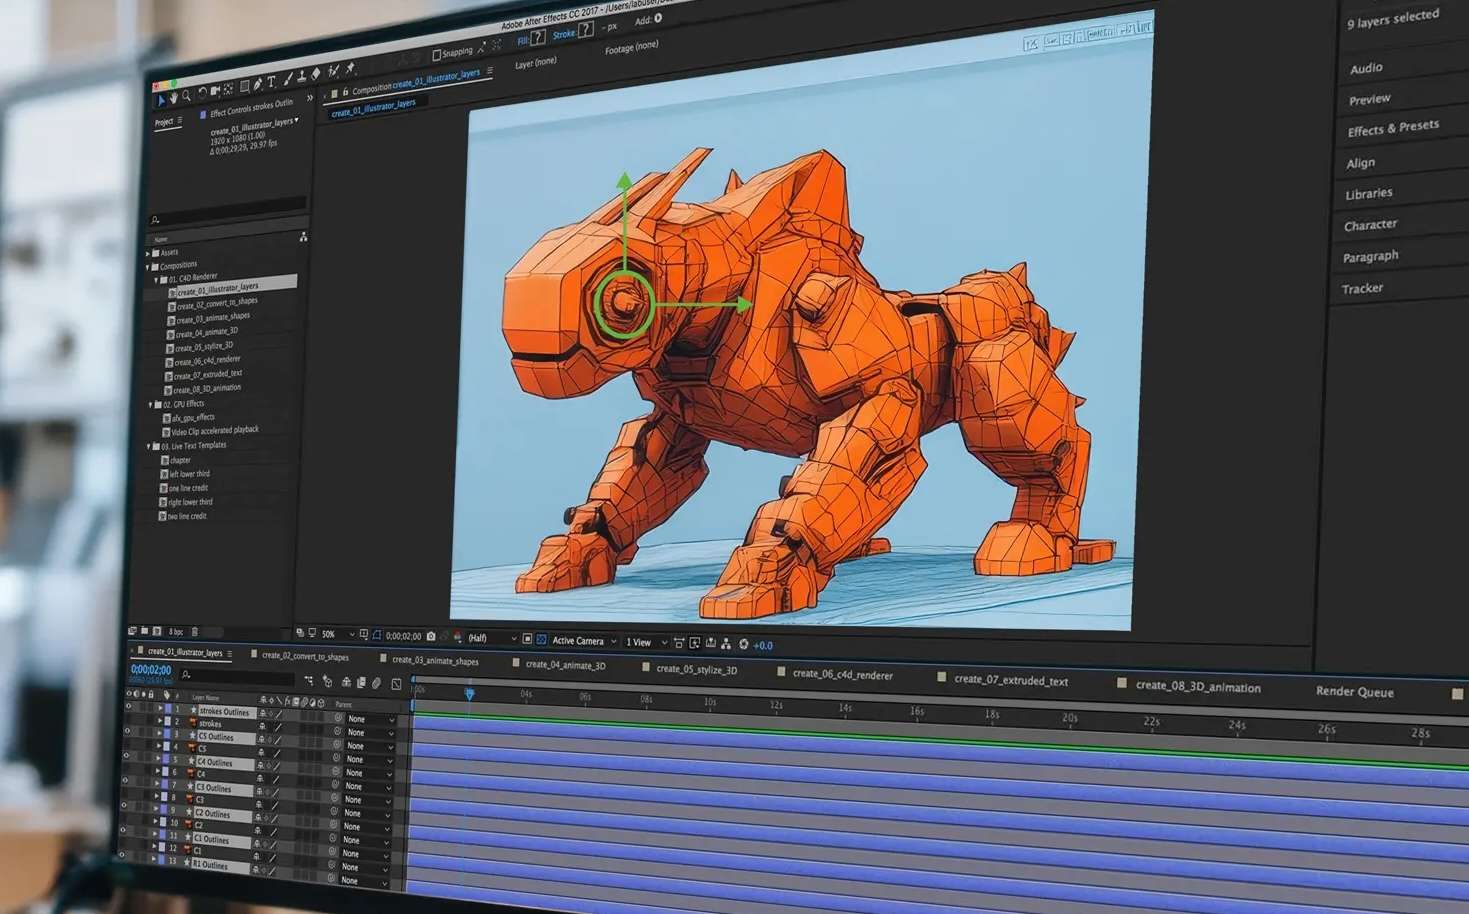Click the composition mini-flowchart icon in timeline

point(309,681)
